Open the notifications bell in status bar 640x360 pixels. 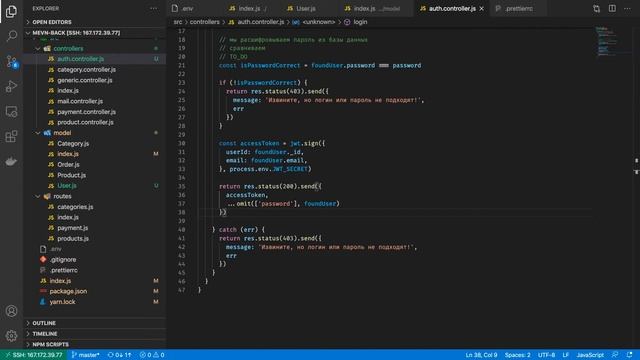(630, 355)
